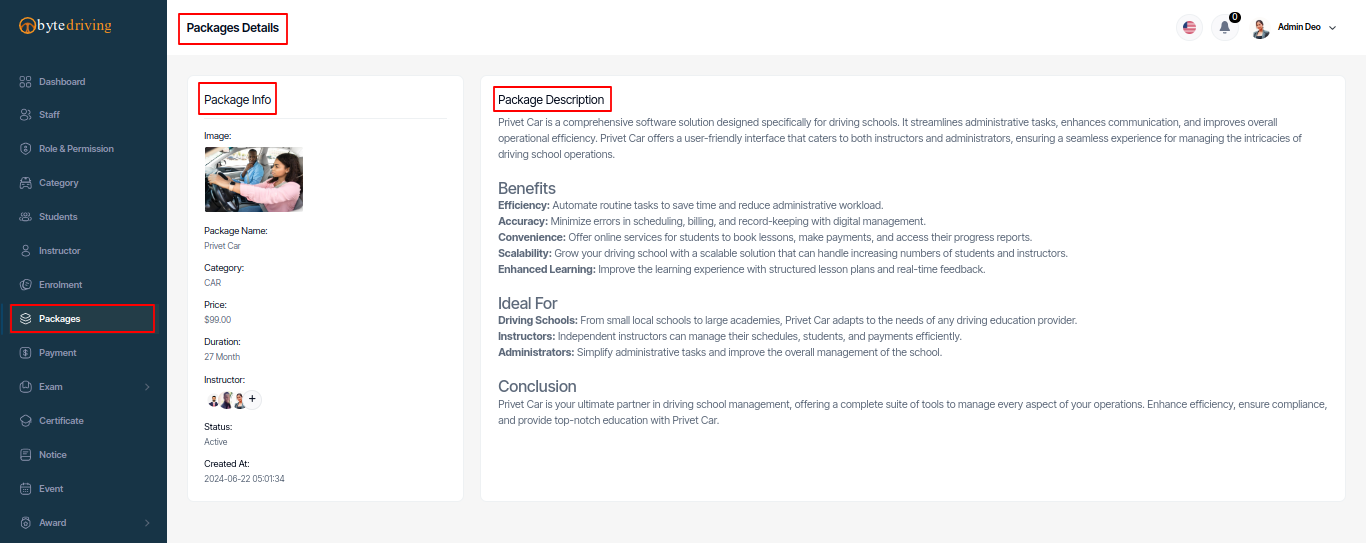Click the Privet Car package image thumbnail
The height and width of the screenshot is (543, 1366).
tap(253, 179)
